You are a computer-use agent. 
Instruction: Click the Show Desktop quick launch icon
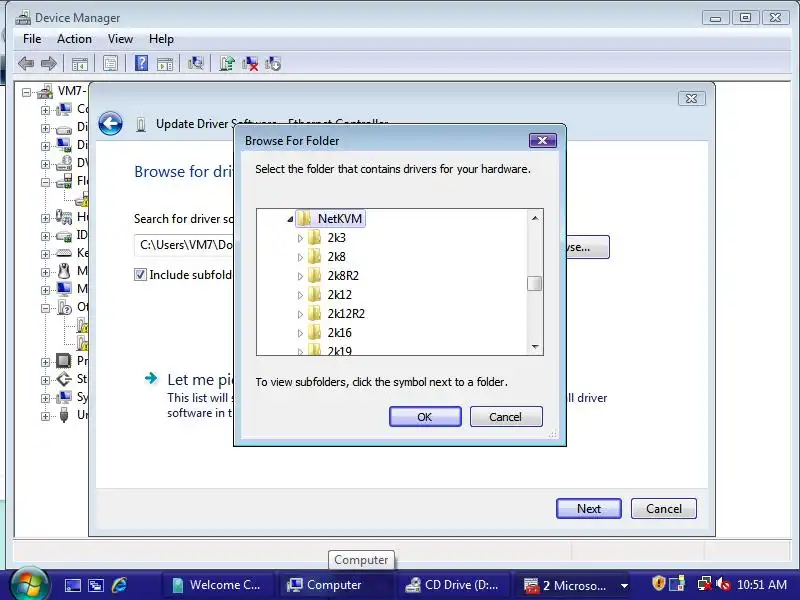click(x=72, y=585)
